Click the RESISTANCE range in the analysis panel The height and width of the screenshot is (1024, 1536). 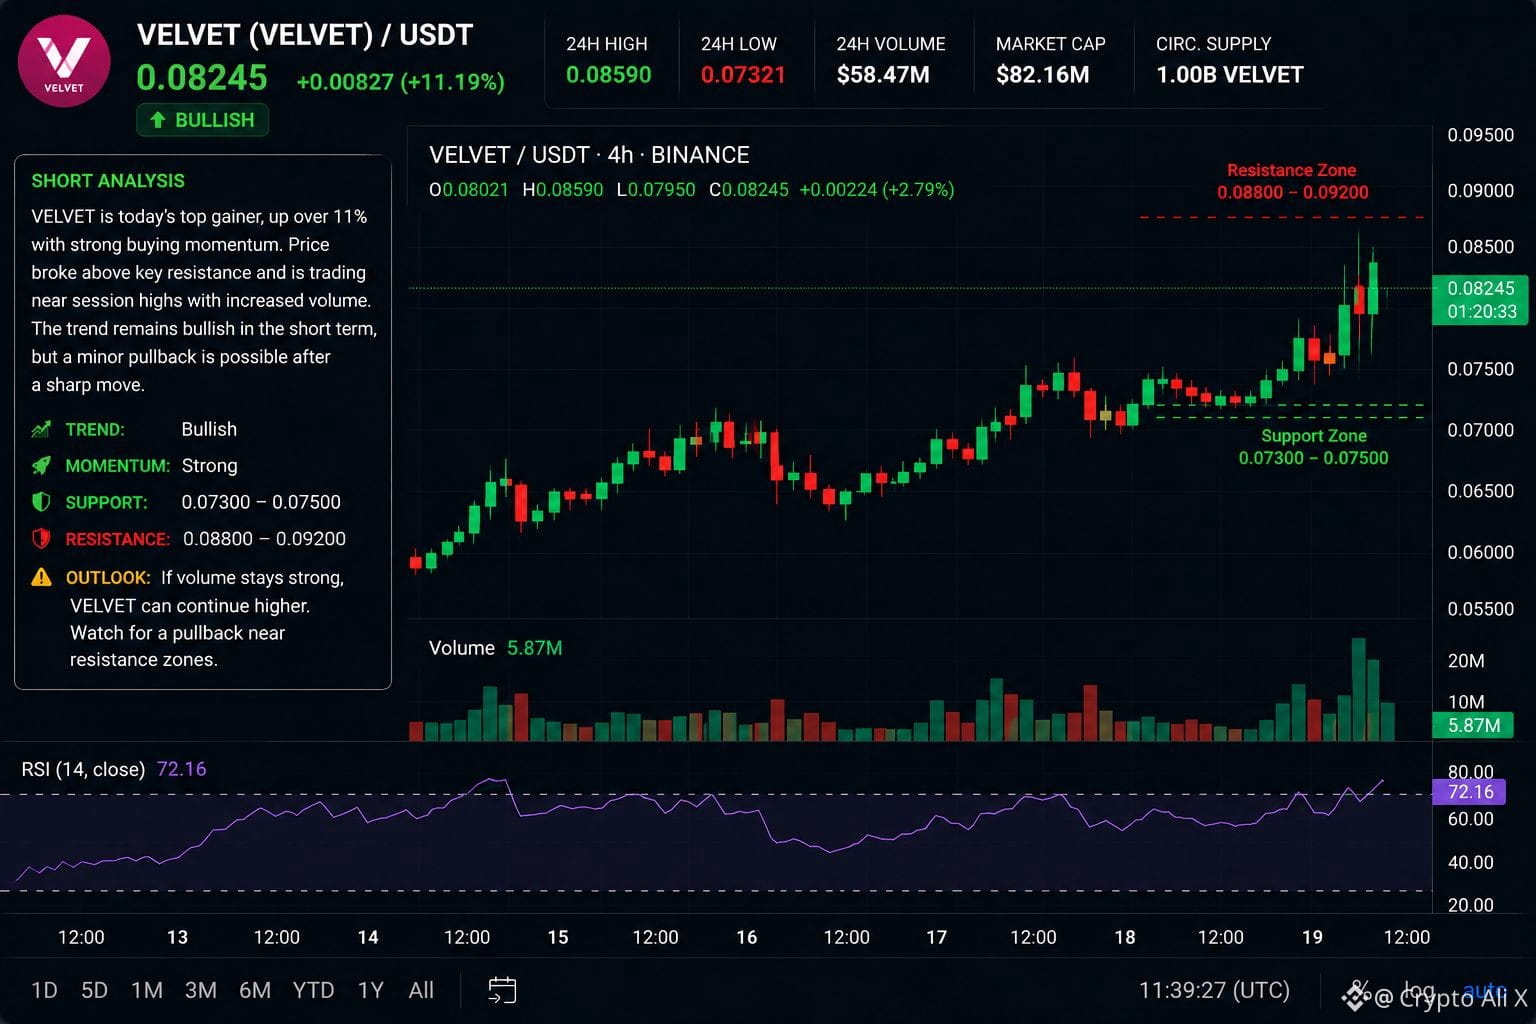pyautogui.click(x=264, y=538)
